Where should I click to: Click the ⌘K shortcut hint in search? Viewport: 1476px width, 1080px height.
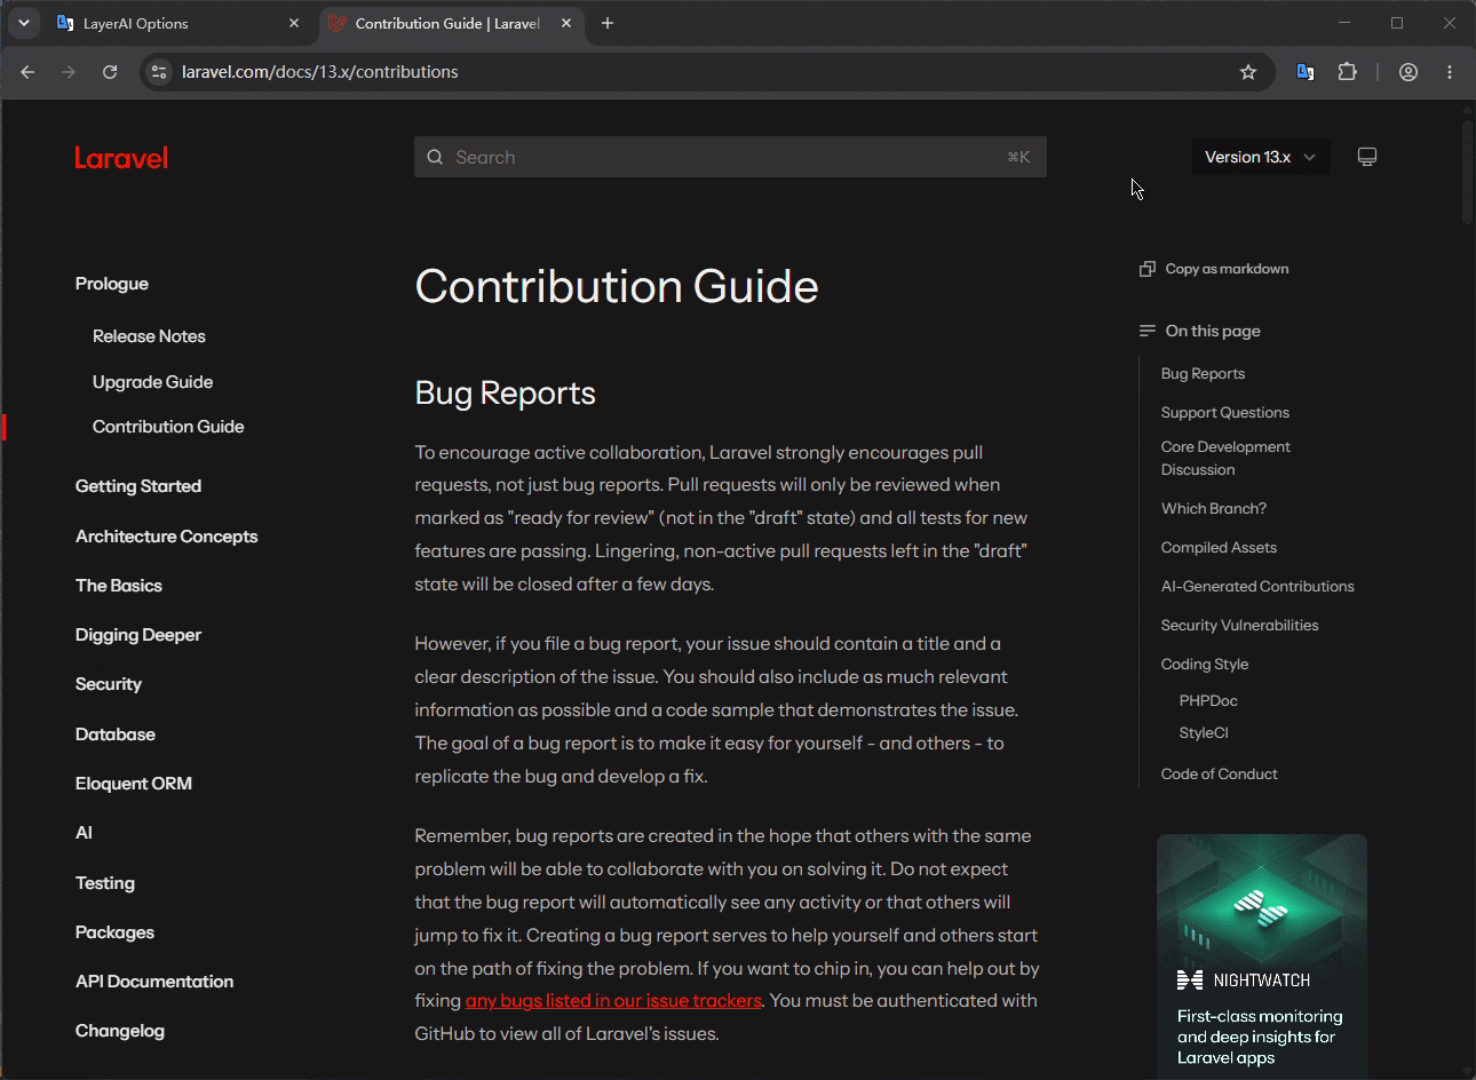[1018, 157]
